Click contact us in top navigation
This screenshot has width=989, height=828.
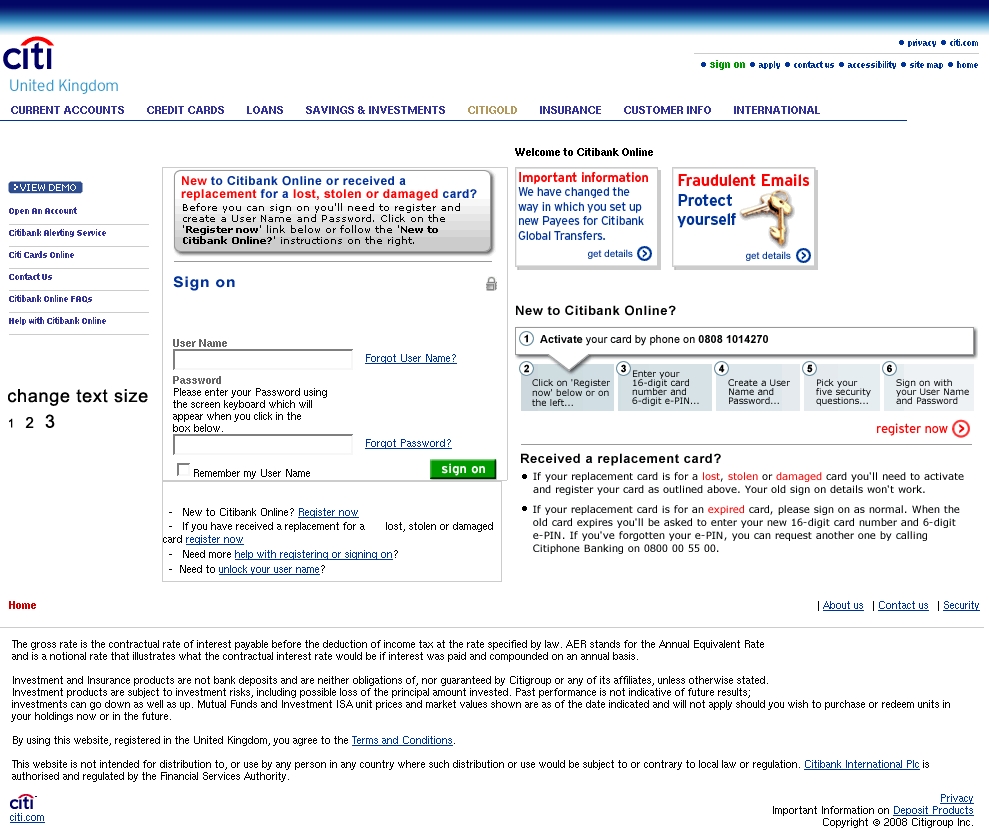click(x=814, y=64)
